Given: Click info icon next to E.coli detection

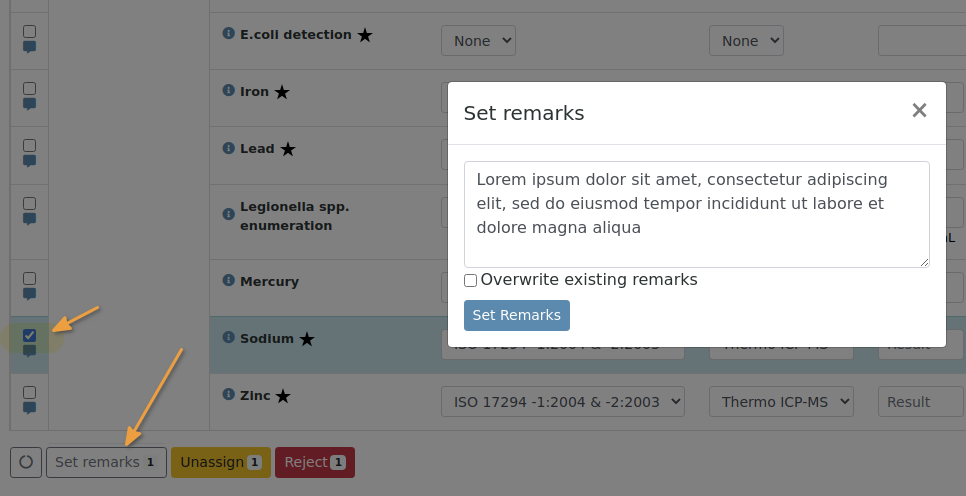Looking at the screenshot, I should coord(228,34).
